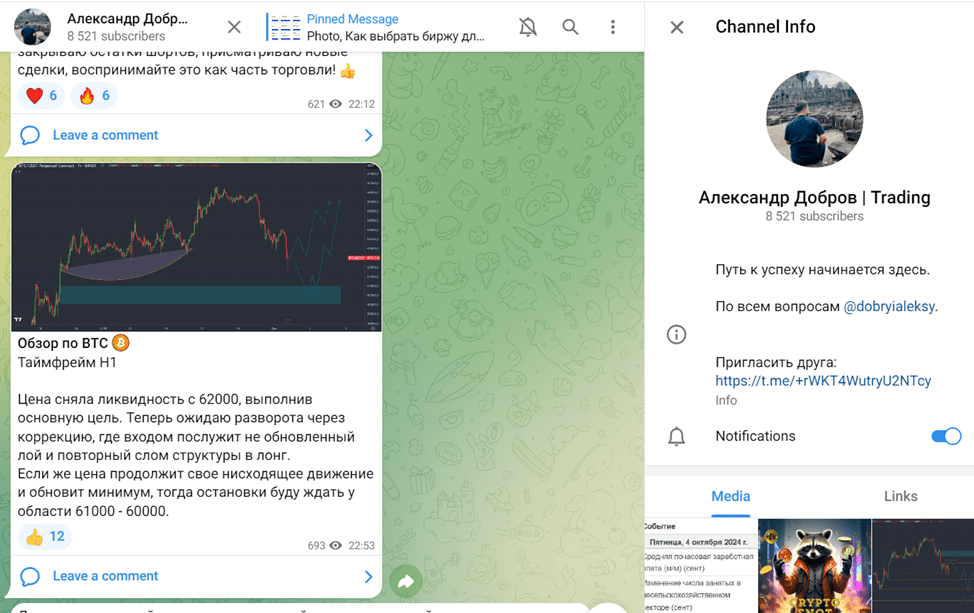Click the info circle icon in Channel Info
This screenshot has height=613, width=974.
pos(677,334)
